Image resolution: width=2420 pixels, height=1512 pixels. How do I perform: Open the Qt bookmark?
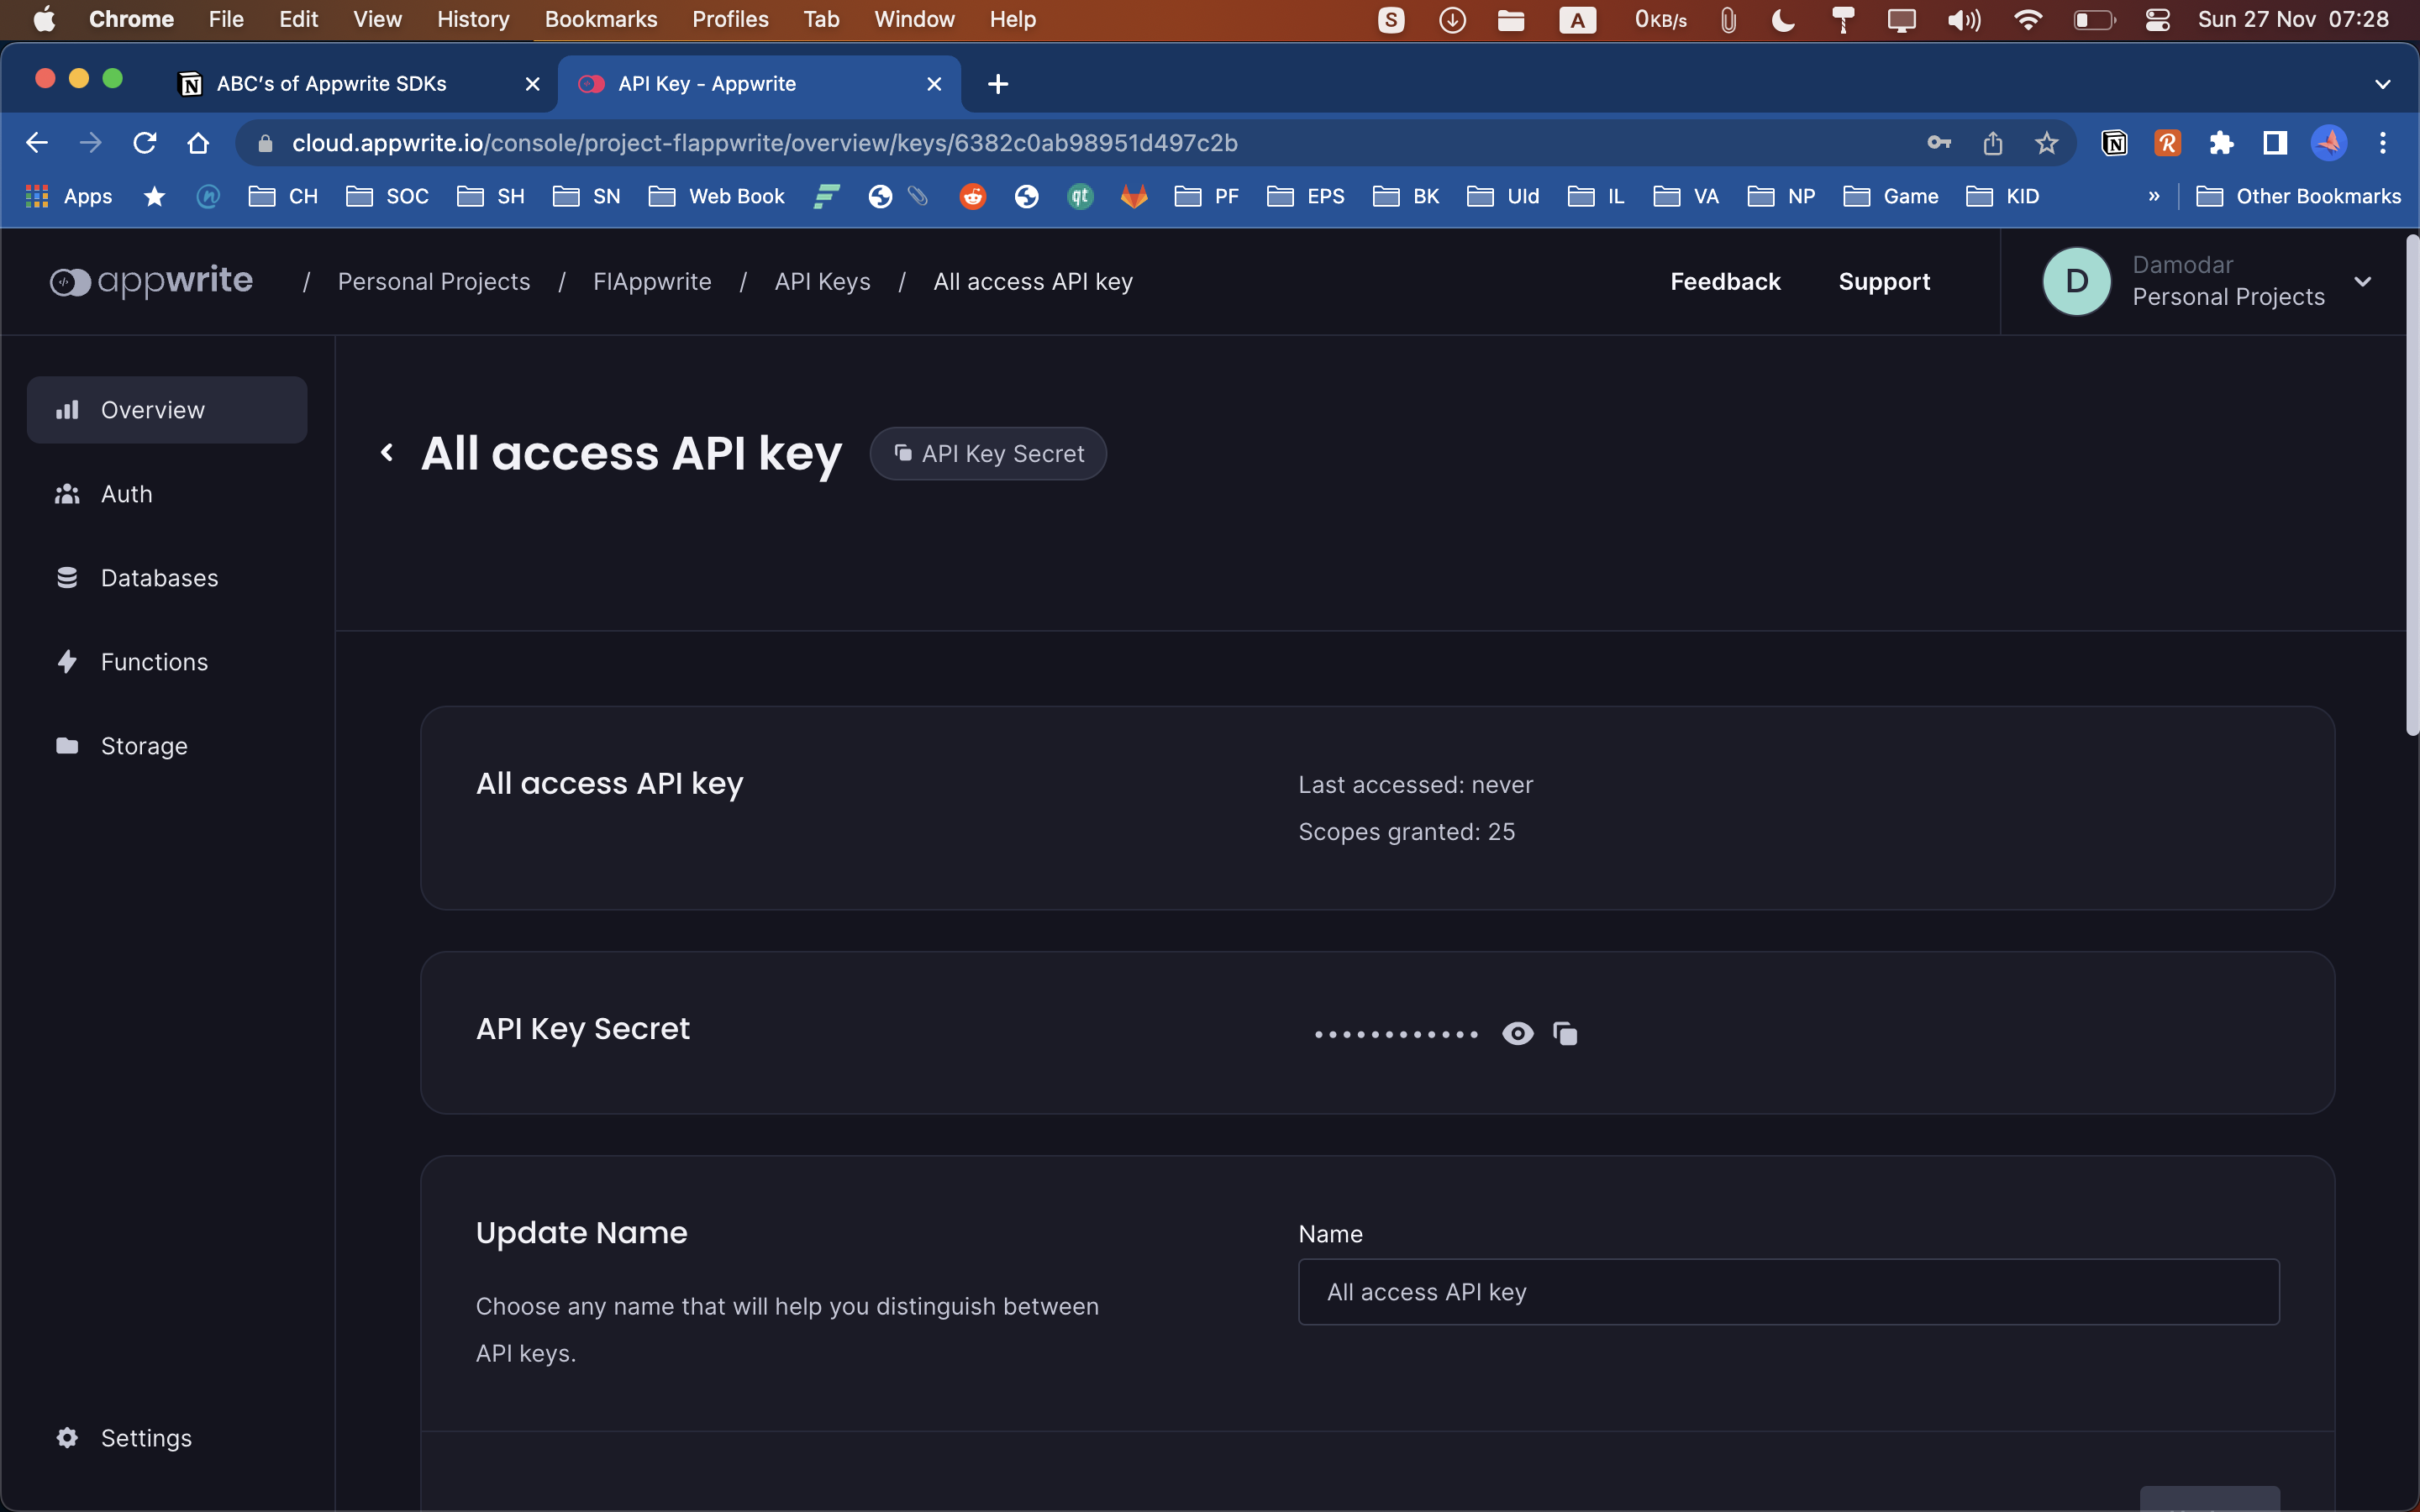(x=1080, y=196)
